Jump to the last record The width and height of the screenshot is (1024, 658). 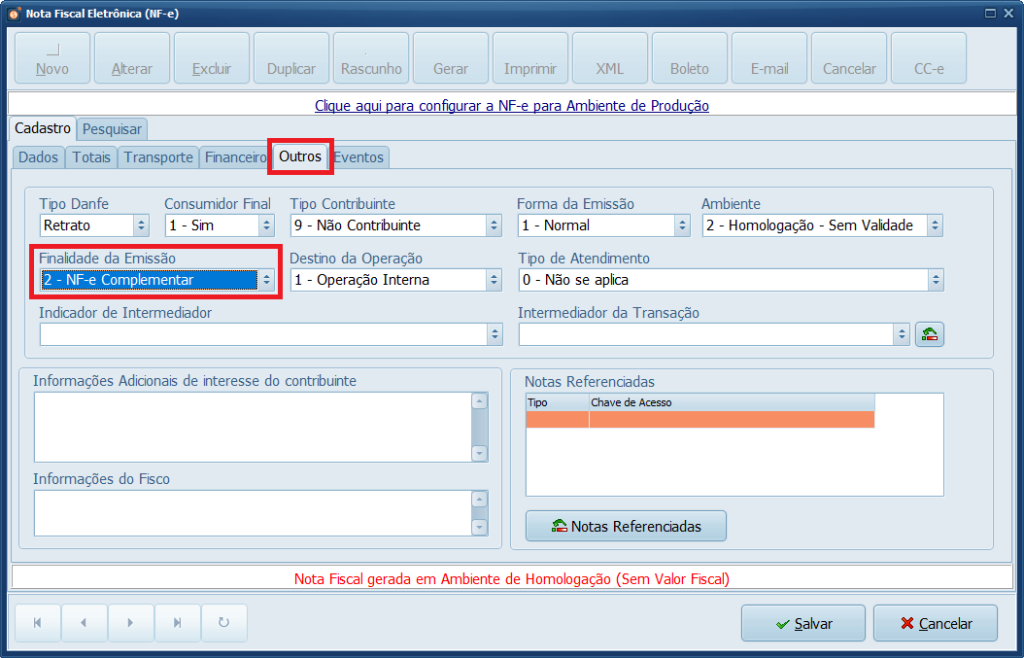tap(178, 622)
